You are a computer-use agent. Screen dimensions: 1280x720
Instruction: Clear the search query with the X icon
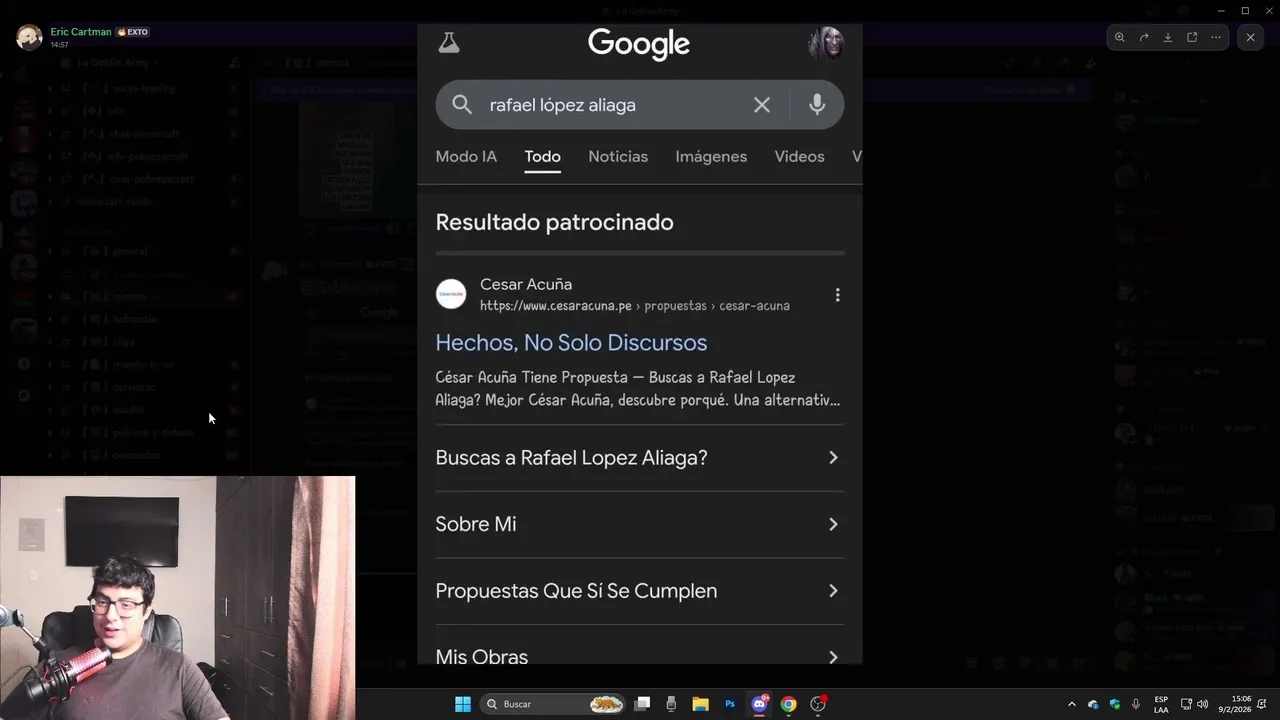pos(762,104)
